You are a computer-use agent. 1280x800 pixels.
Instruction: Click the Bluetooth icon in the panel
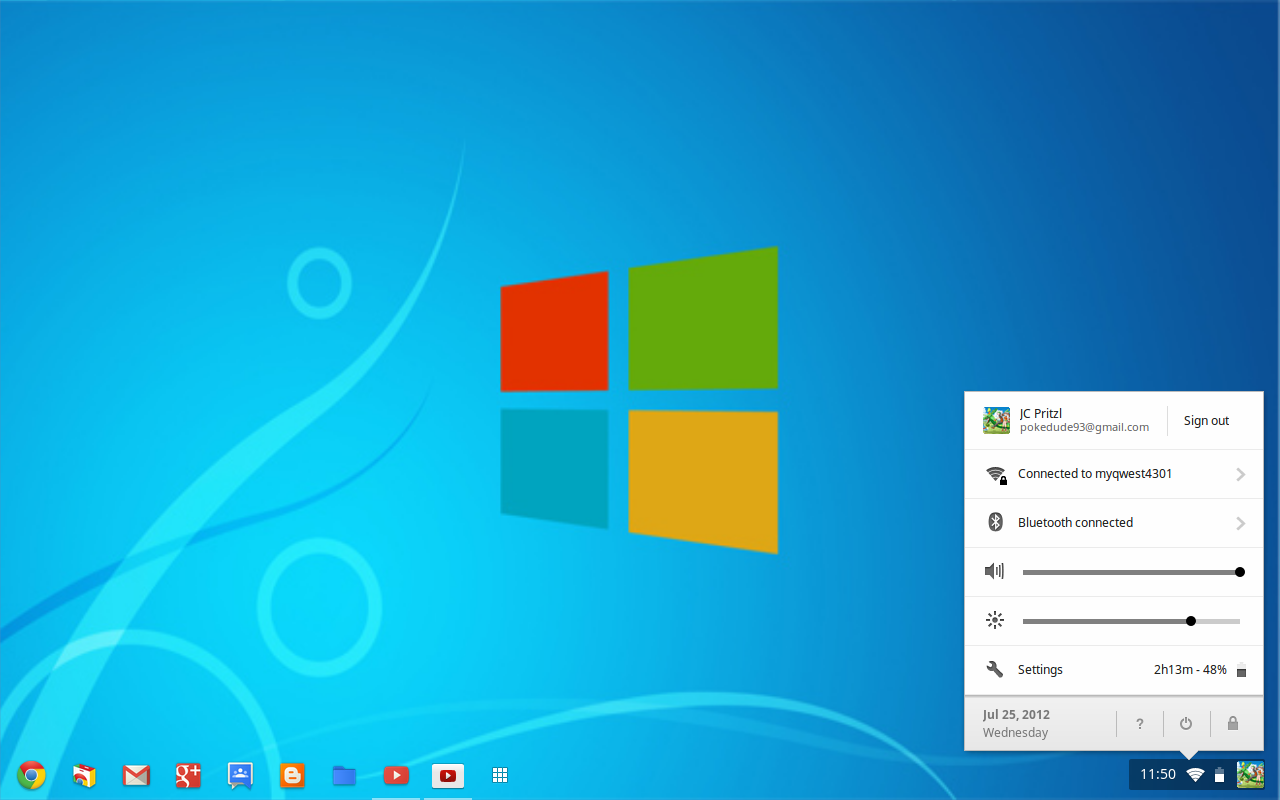pos(995,522)
